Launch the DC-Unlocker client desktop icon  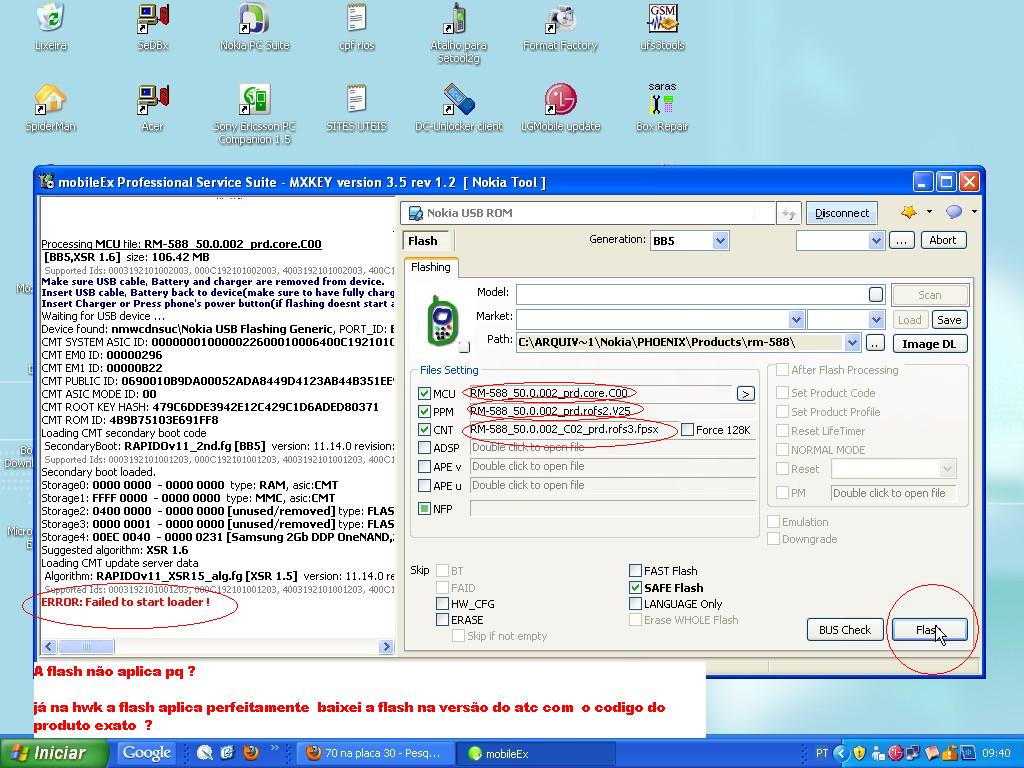point(458,108)
